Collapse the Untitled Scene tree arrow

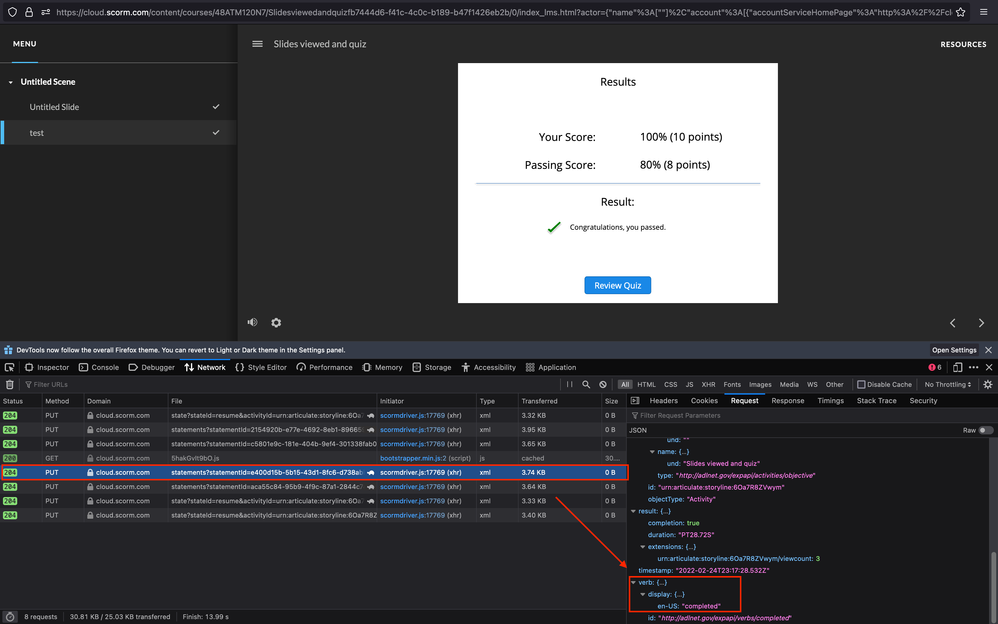tap(11, 82)
